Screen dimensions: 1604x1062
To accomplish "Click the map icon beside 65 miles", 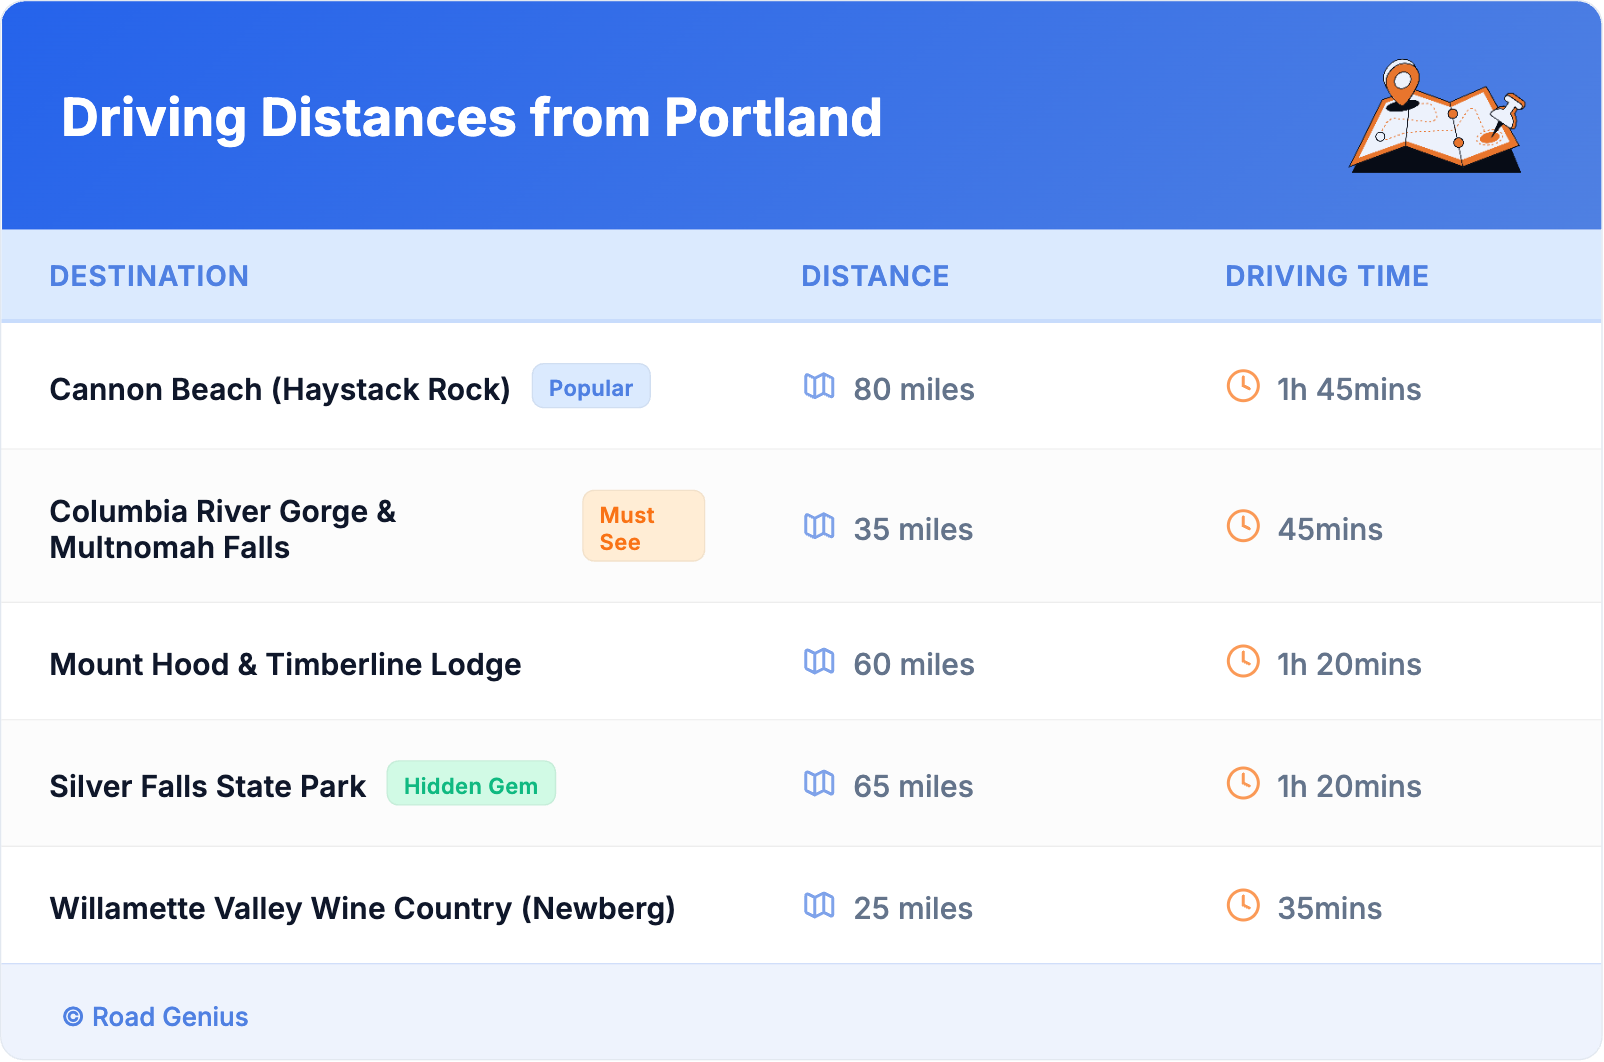I will click(x=819, y=783).
